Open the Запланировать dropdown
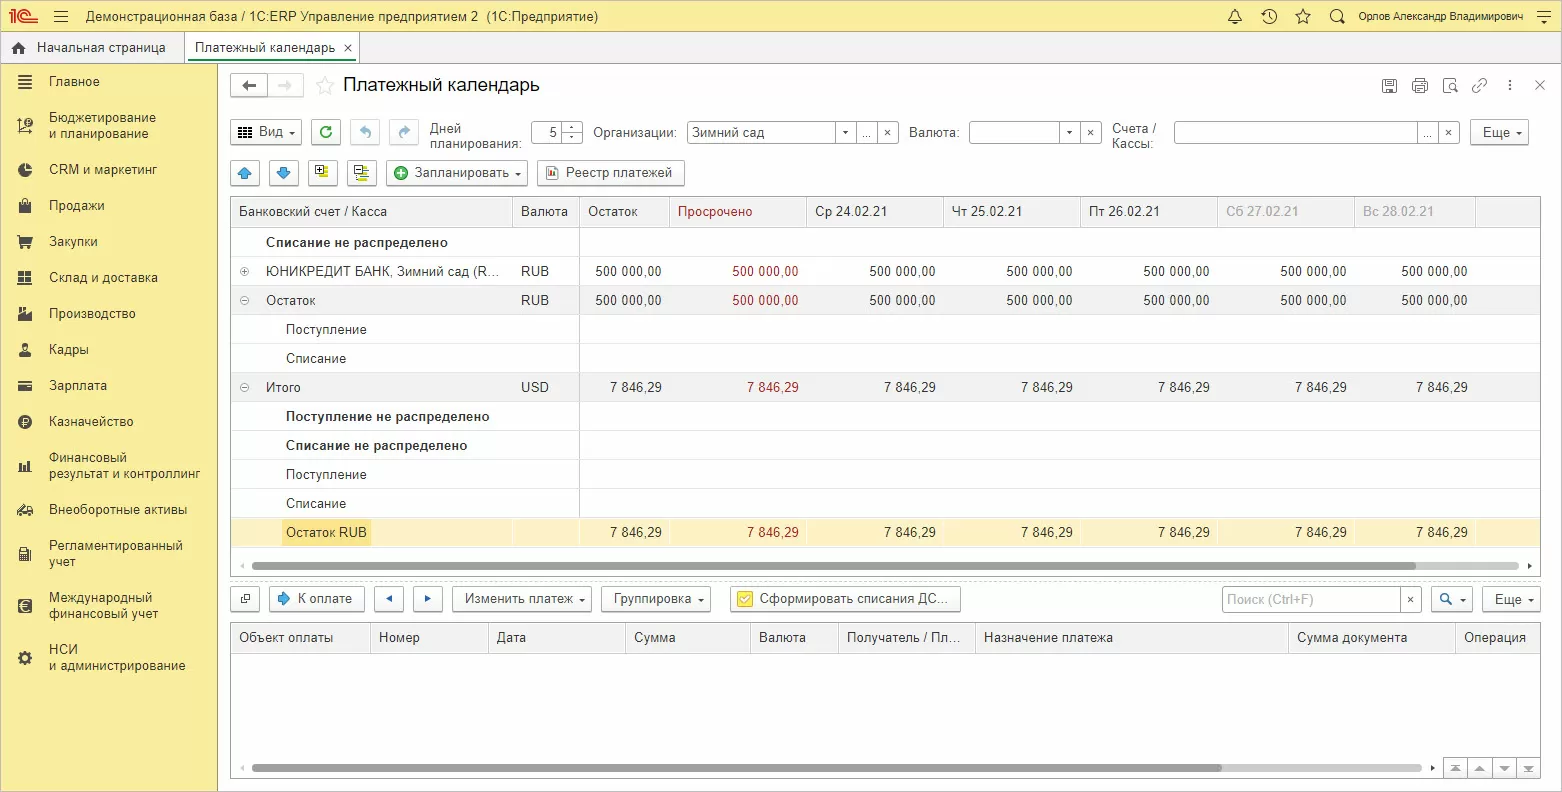Viewport: 1562px width, 792px height. pos(458,173)
